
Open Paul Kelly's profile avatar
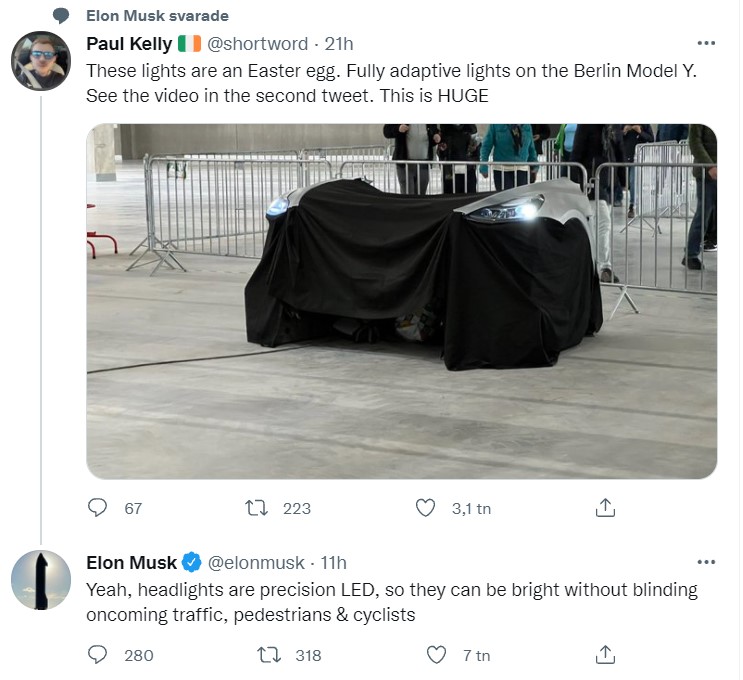click(x=40, y=61)
